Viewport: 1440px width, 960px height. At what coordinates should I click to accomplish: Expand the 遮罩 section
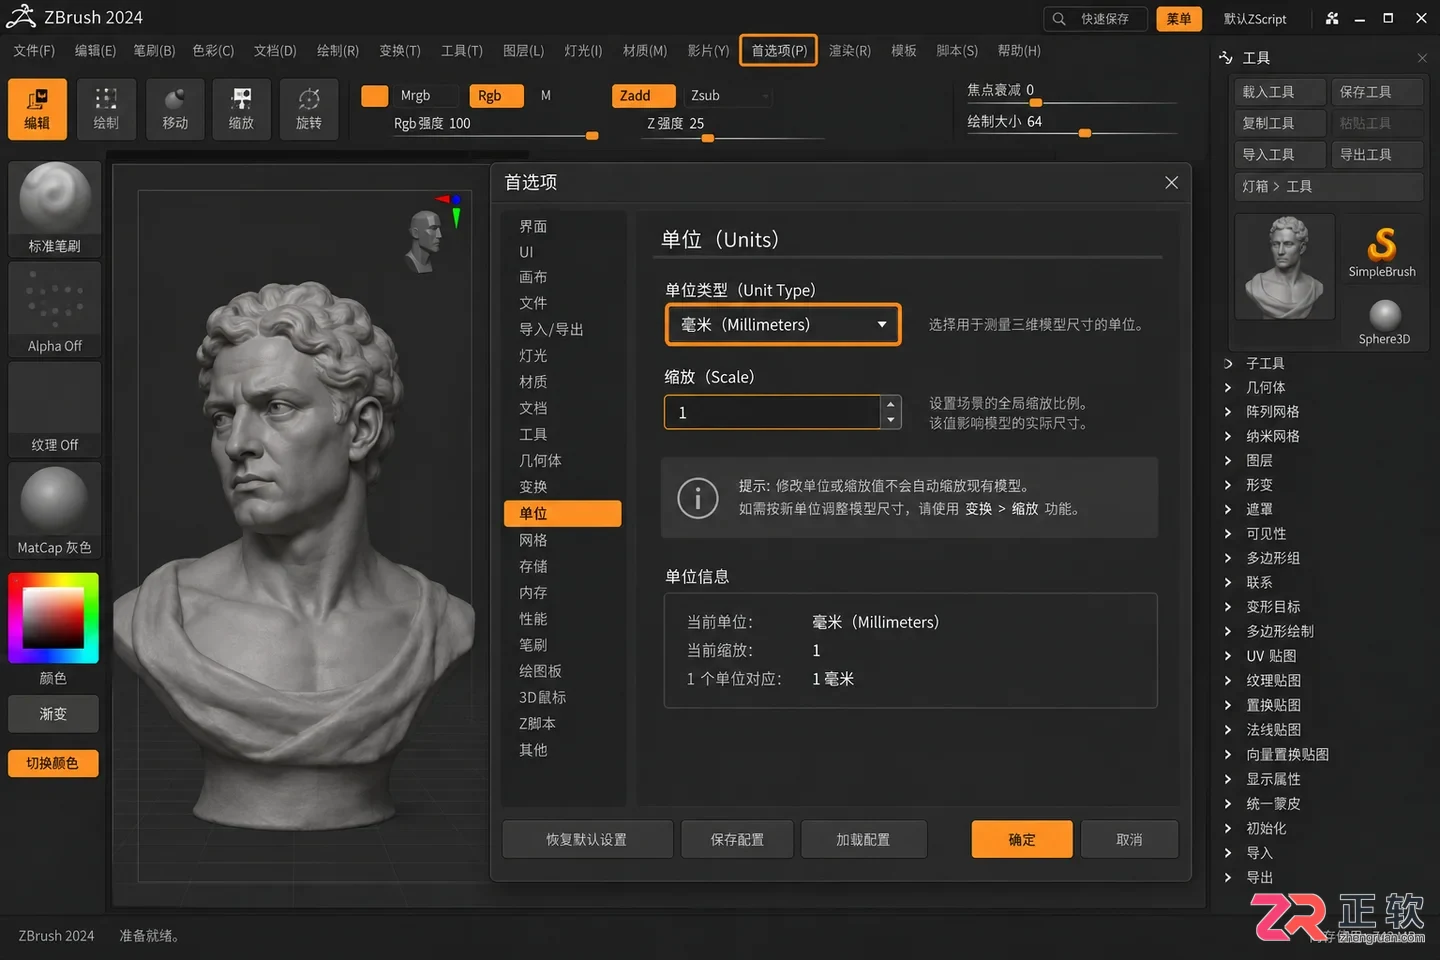click(1259, 509)
